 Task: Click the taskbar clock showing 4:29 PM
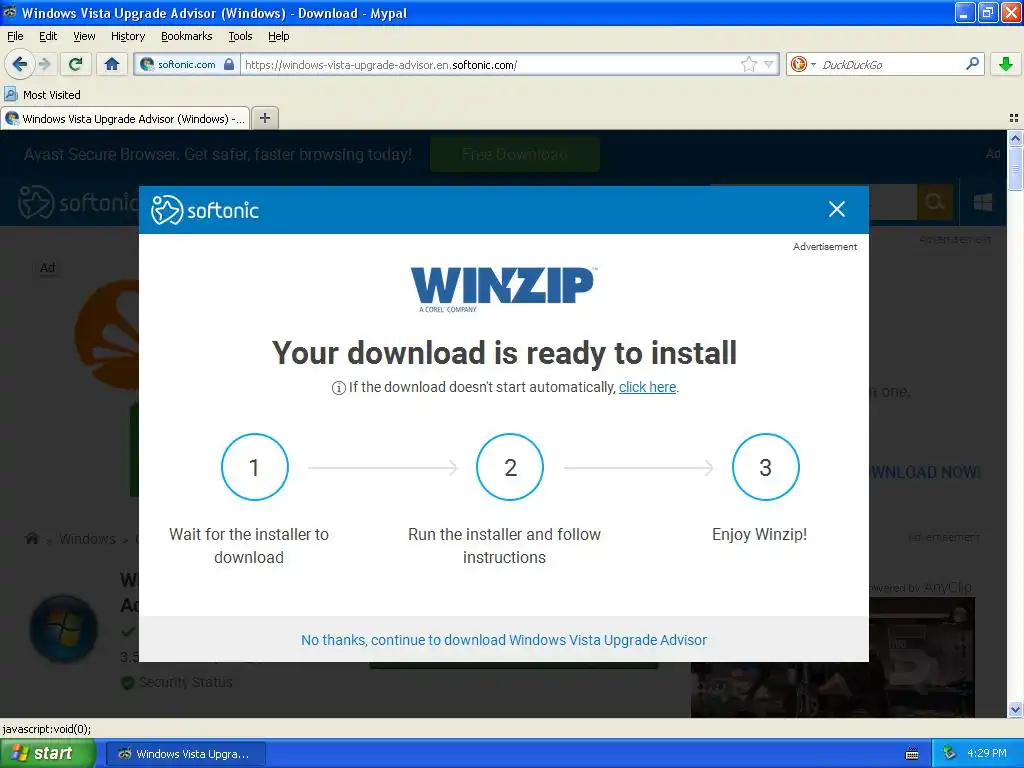tap(987, 753)
